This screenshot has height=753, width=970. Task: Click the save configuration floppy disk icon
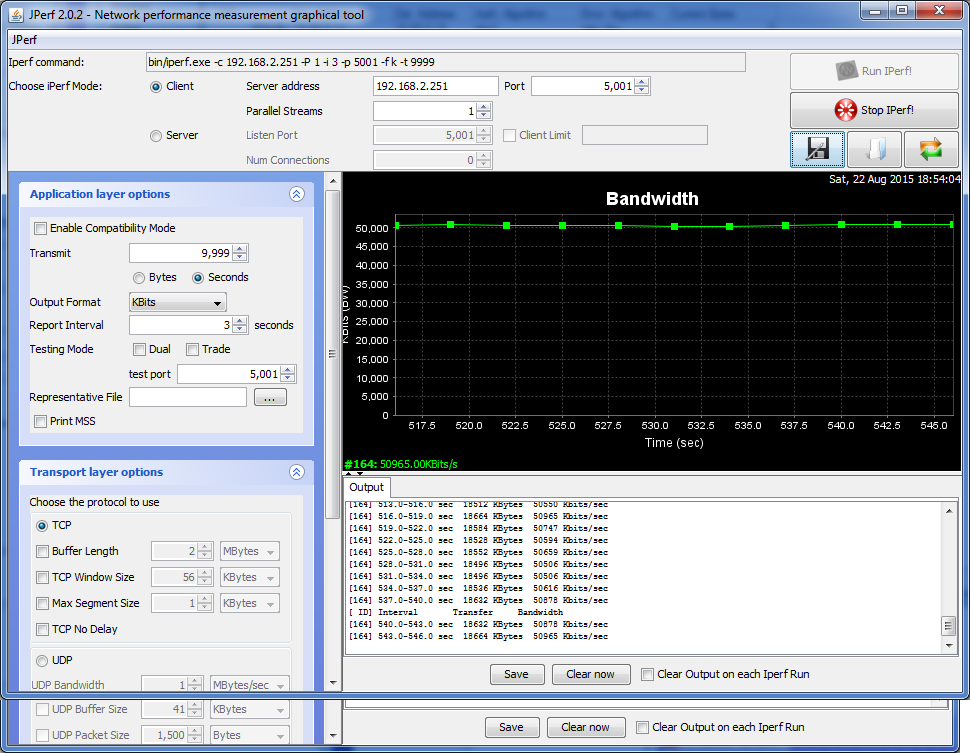pyautogui.click(x=817, y=149)
